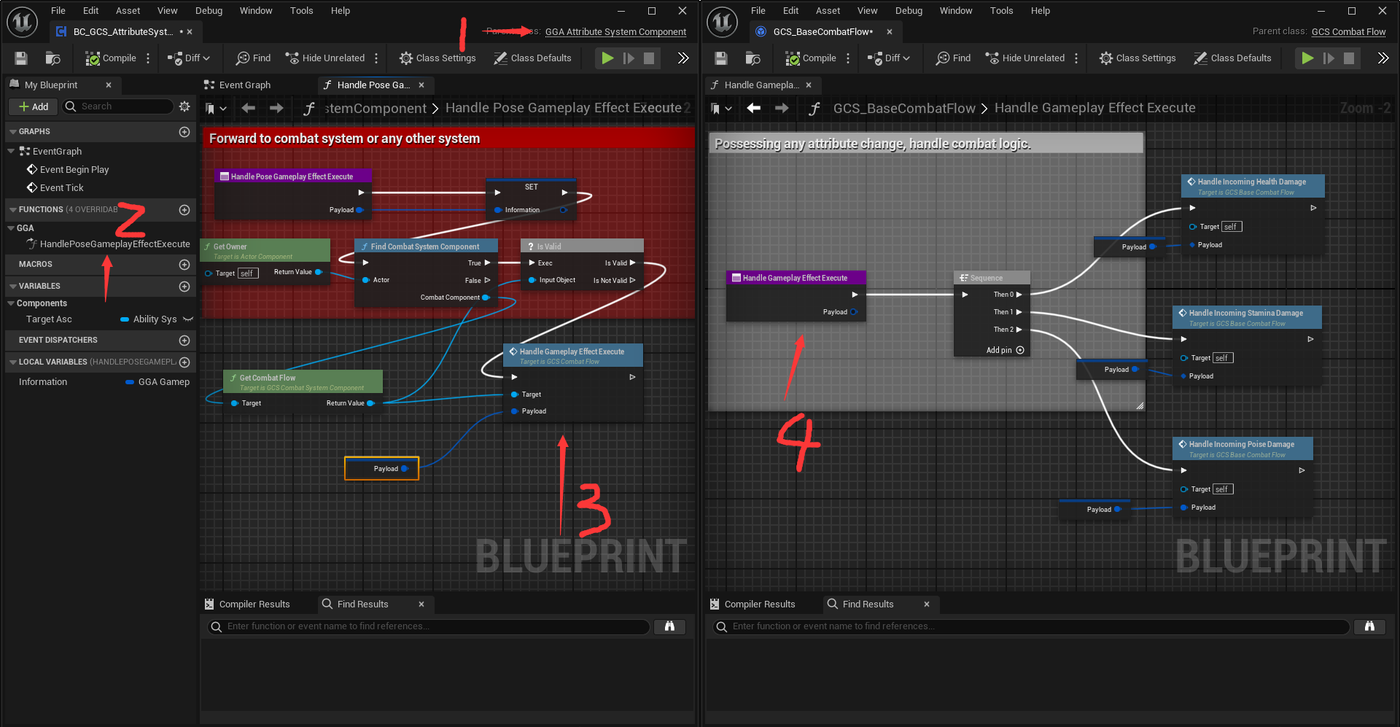Add new function with Functions plus icon

tap(184, 210)
